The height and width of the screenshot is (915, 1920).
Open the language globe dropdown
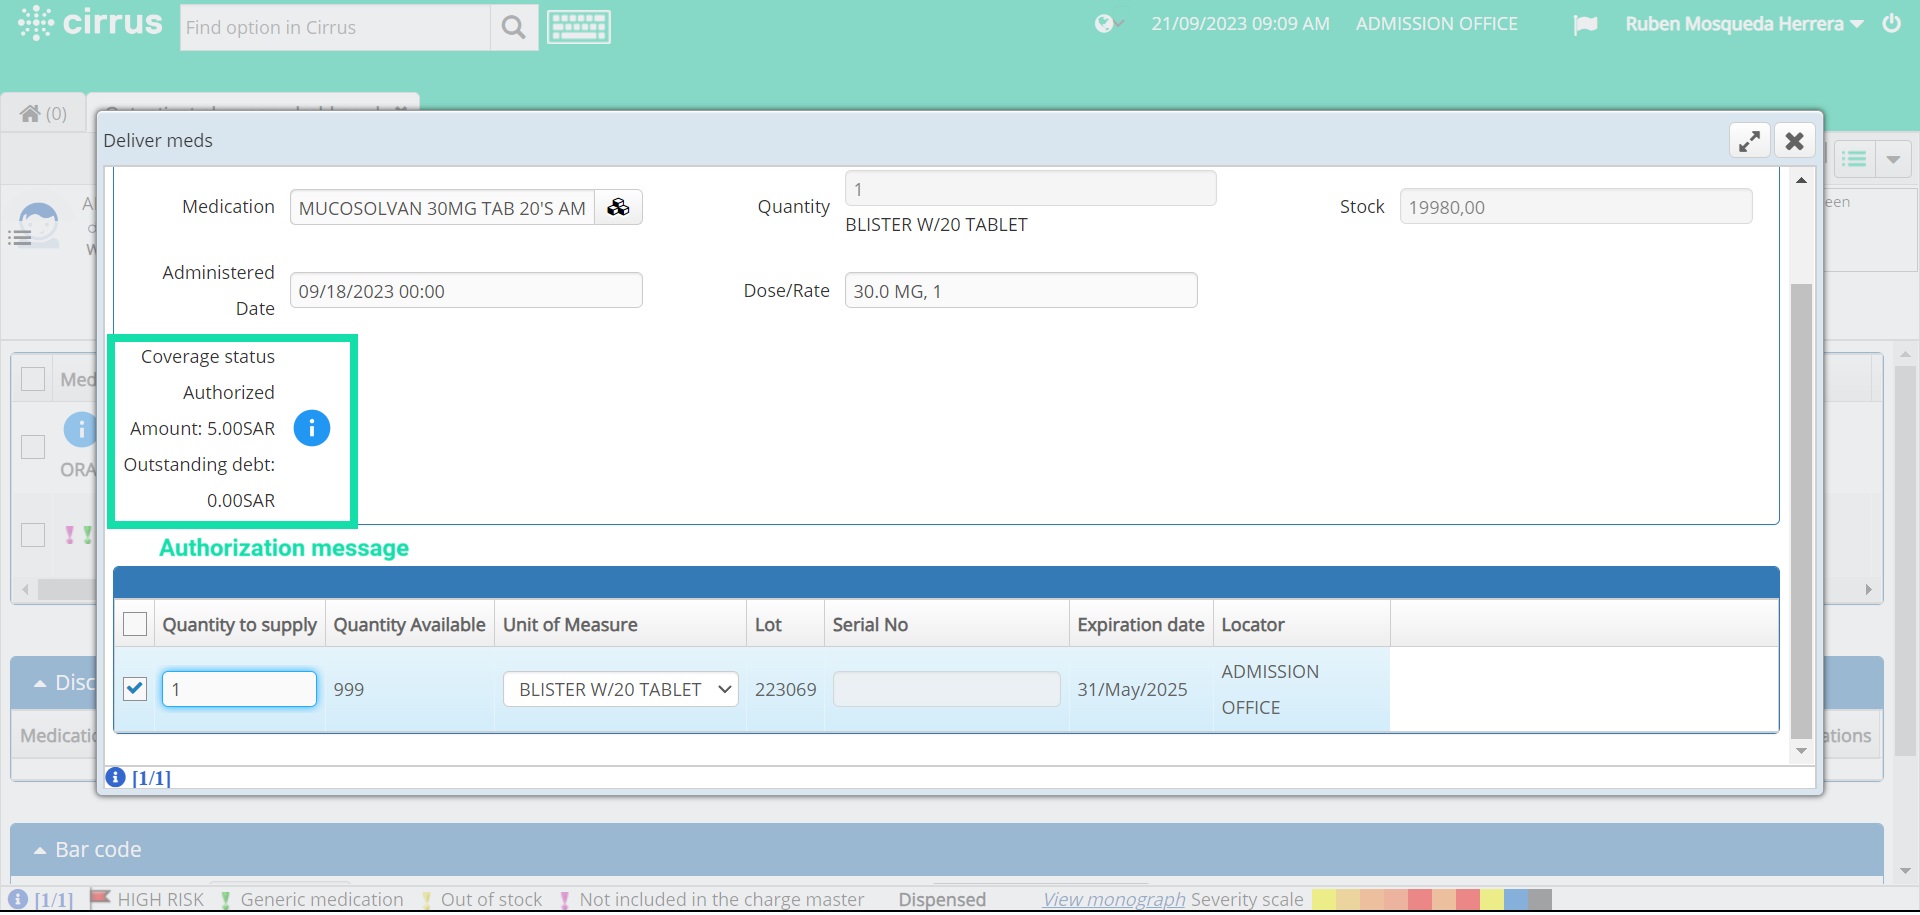point(1106,24)
